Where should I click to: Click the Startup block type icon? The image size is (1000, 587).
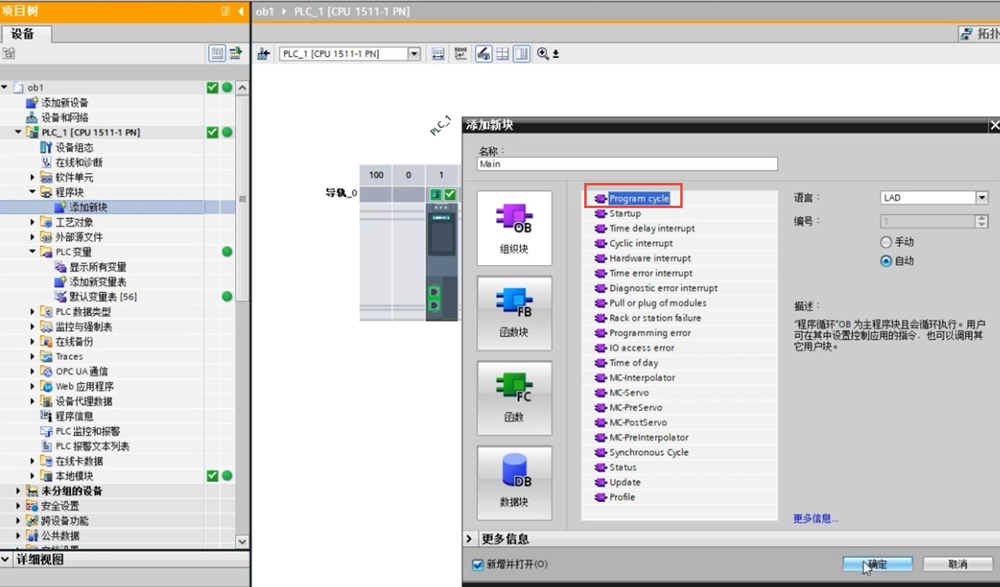600,214
